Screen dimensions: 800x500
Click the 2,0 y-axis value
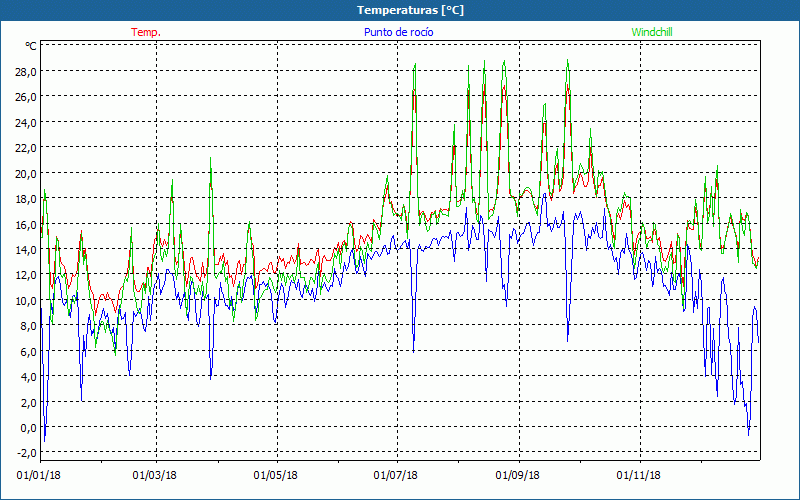tap(29, 403)
